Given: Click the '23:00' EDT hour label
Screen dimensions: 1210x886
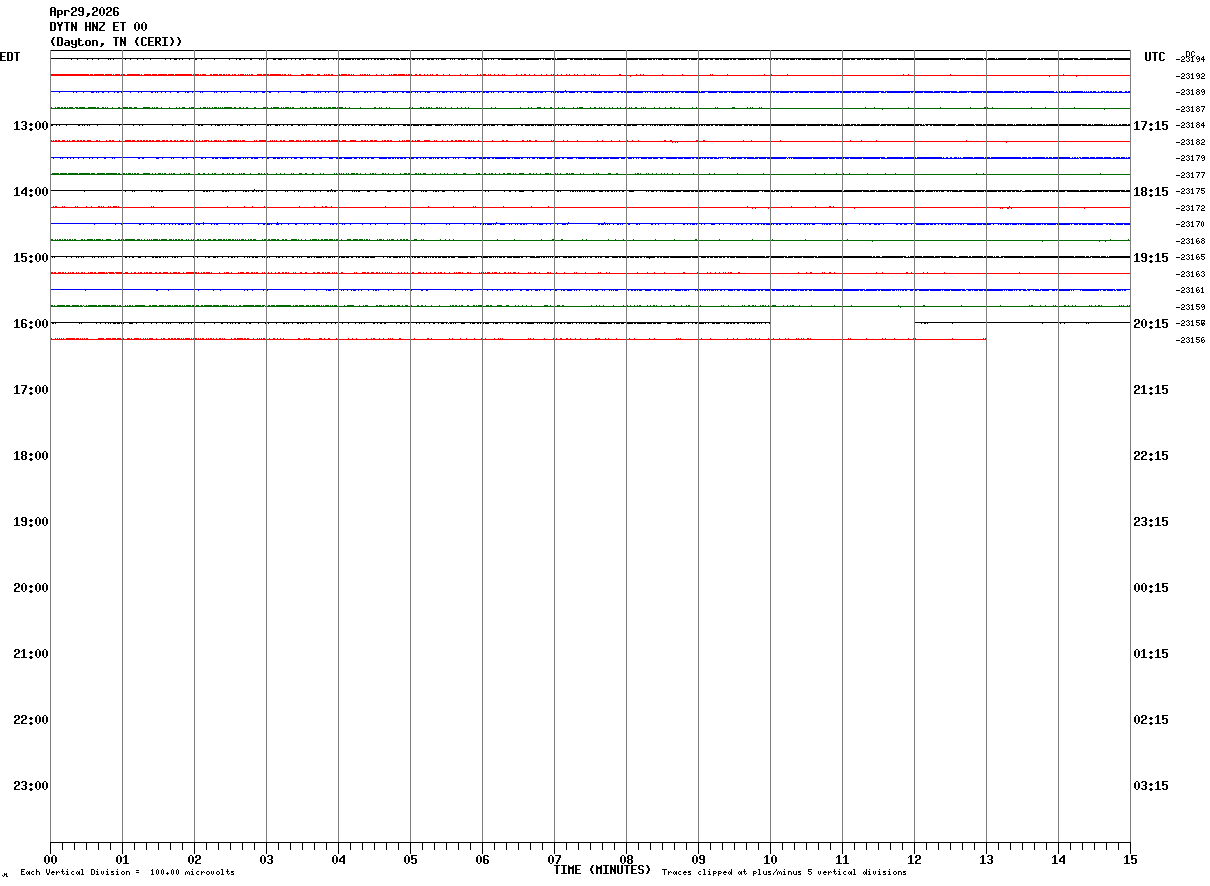Looking at the screenshot, I should (31, 785).
